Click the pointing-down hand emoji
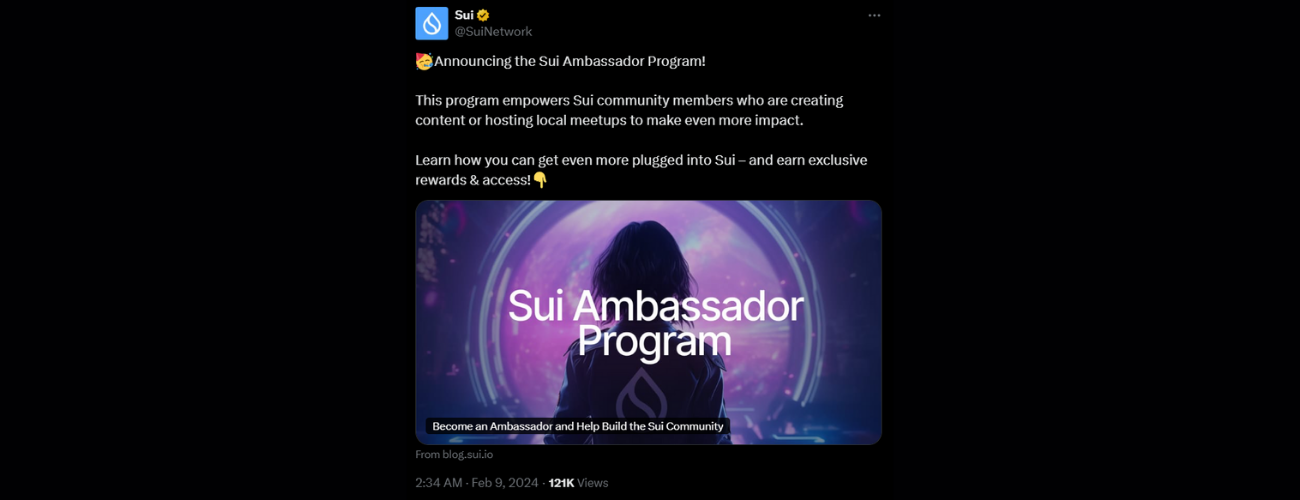This screenshot has height=500, width=1300. pyautogui.click(x=540, y=180)
